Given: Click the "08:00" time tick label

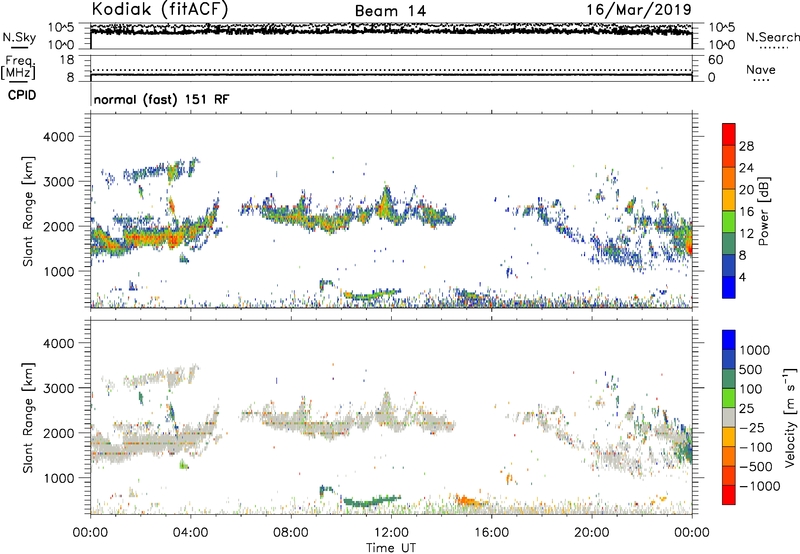Looking at the screenshot, I should click(290, 533).
